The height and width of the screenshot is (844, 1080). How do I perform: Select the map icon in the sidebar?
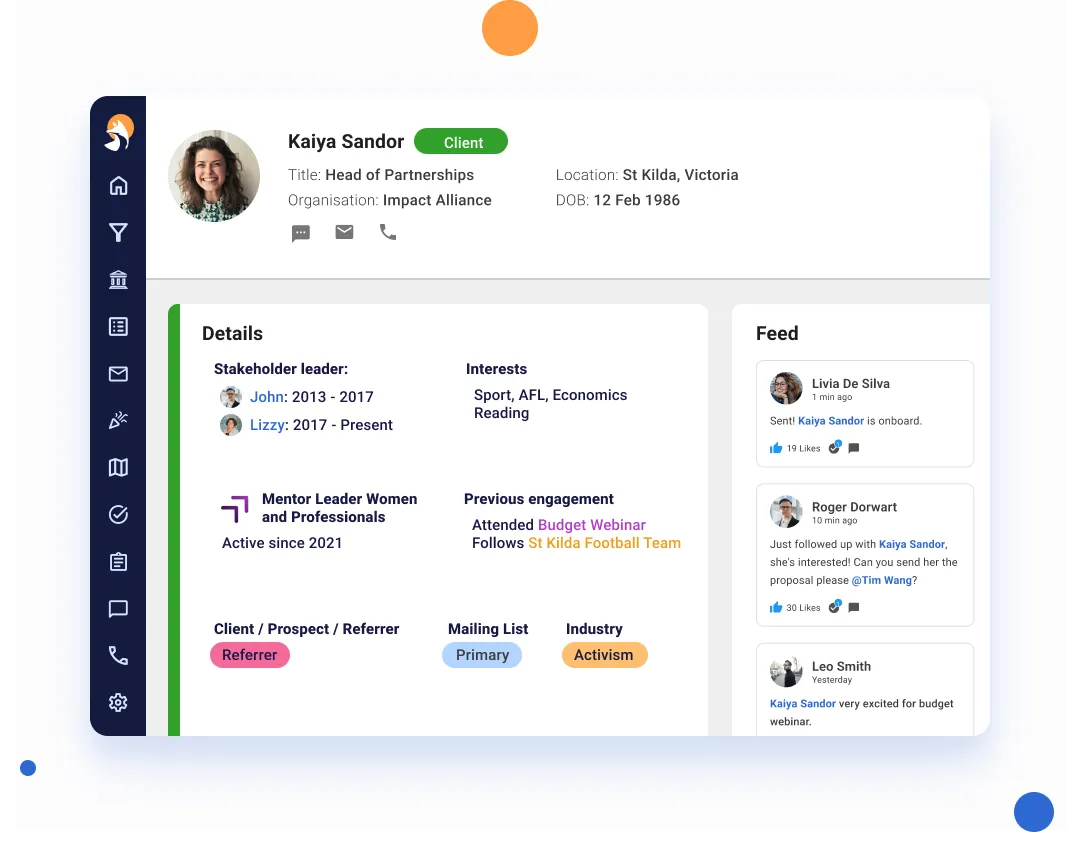click(118, 467)
